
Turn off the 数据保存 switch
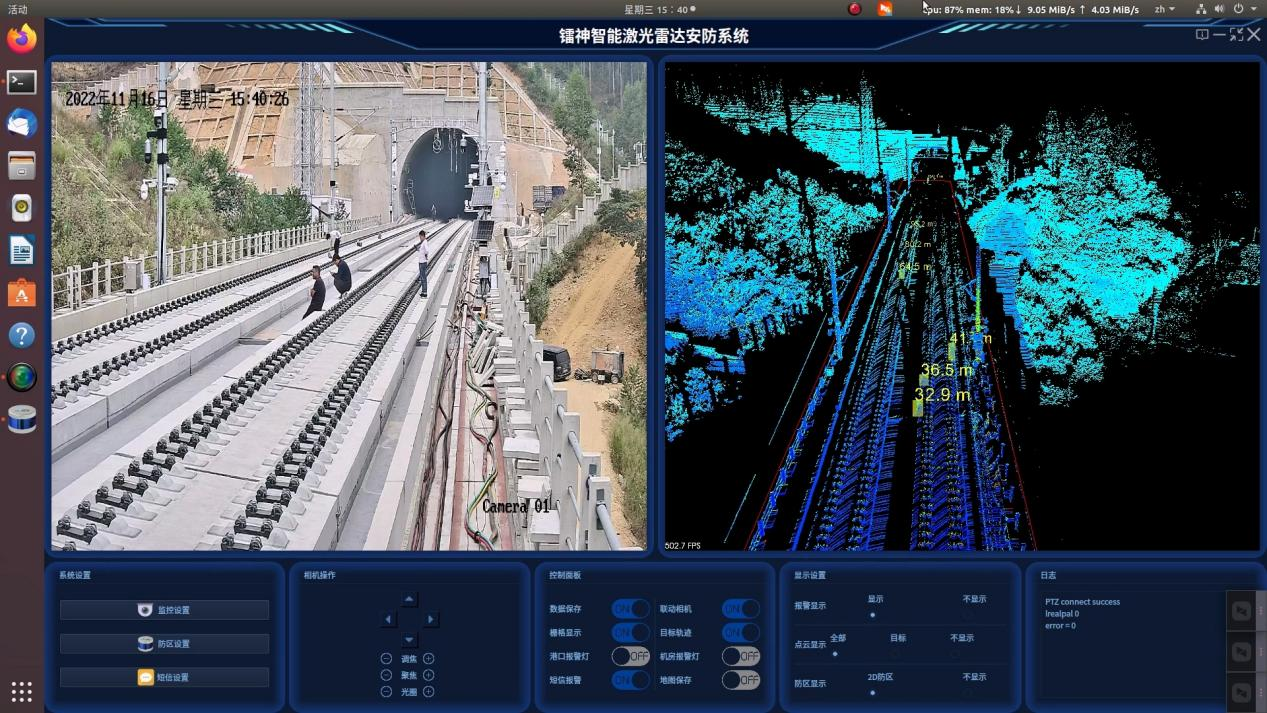(x=630, y=608)
